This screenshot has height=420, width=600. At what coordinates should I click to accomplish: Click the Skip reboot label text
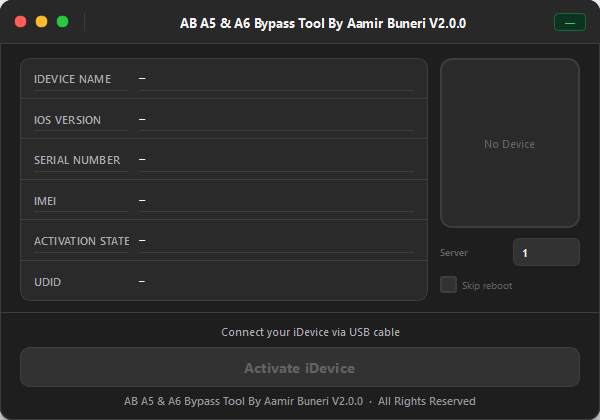(487, 286)
